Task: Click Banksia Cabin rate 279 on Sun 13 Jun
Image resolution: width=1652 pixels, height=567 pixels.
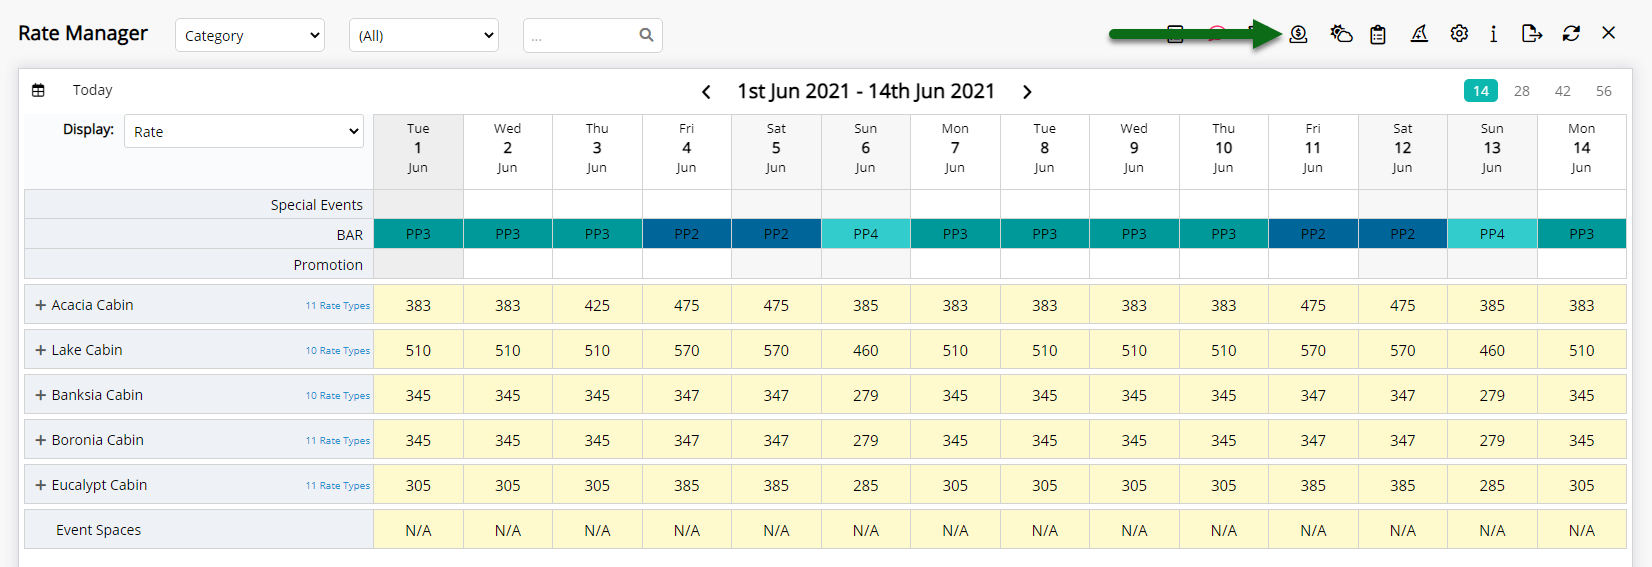Action: tap(1492, 395)
